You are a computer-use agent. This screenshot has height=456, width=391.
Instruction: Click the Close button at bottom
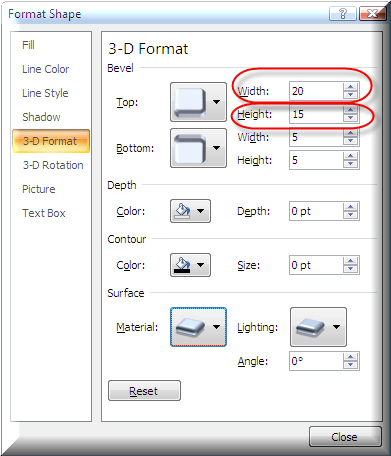(345, 437)
